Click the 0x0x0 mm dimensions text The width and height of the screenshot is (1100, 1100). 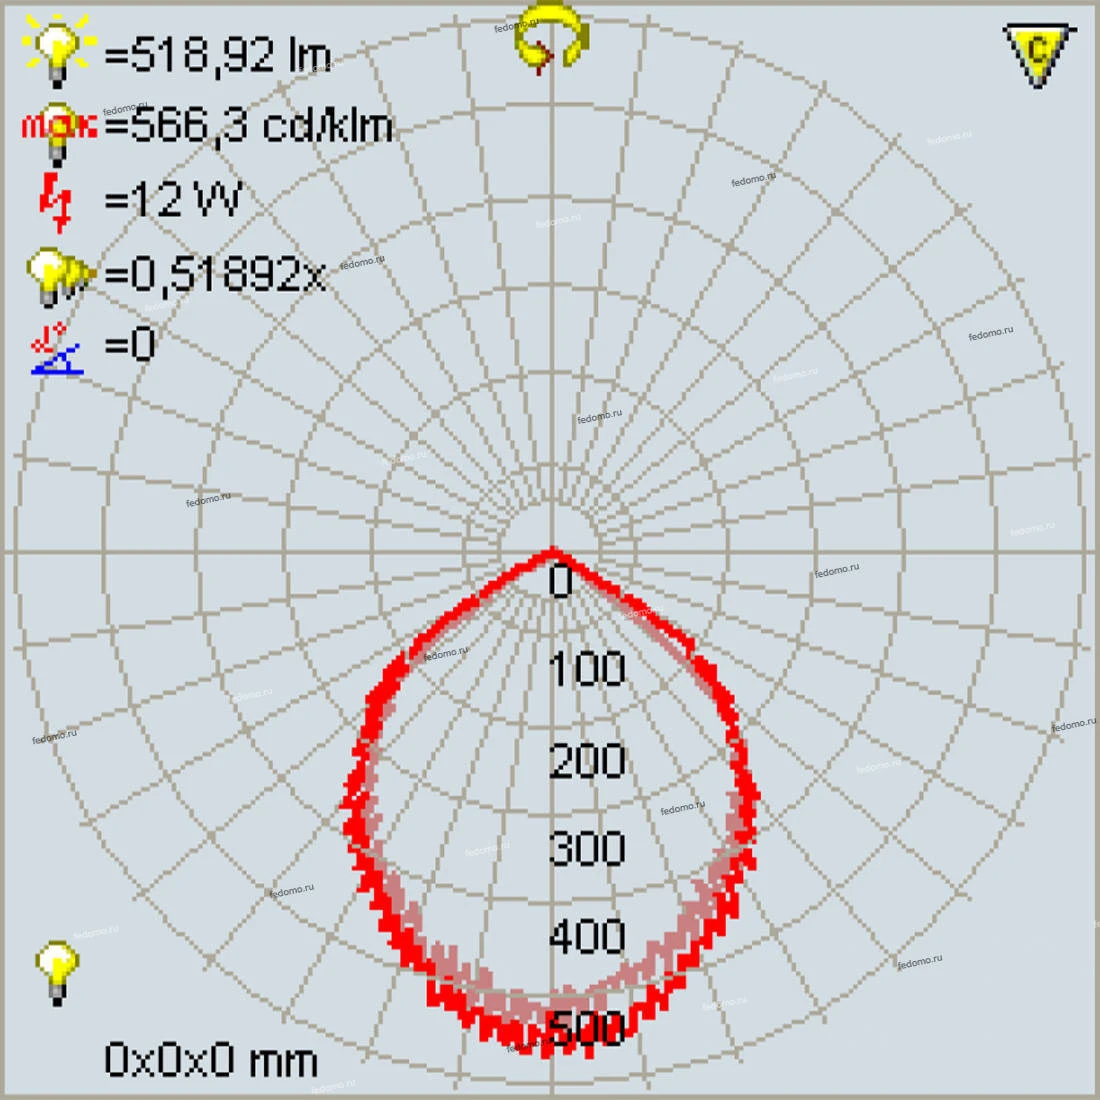tap(211, 1060)
